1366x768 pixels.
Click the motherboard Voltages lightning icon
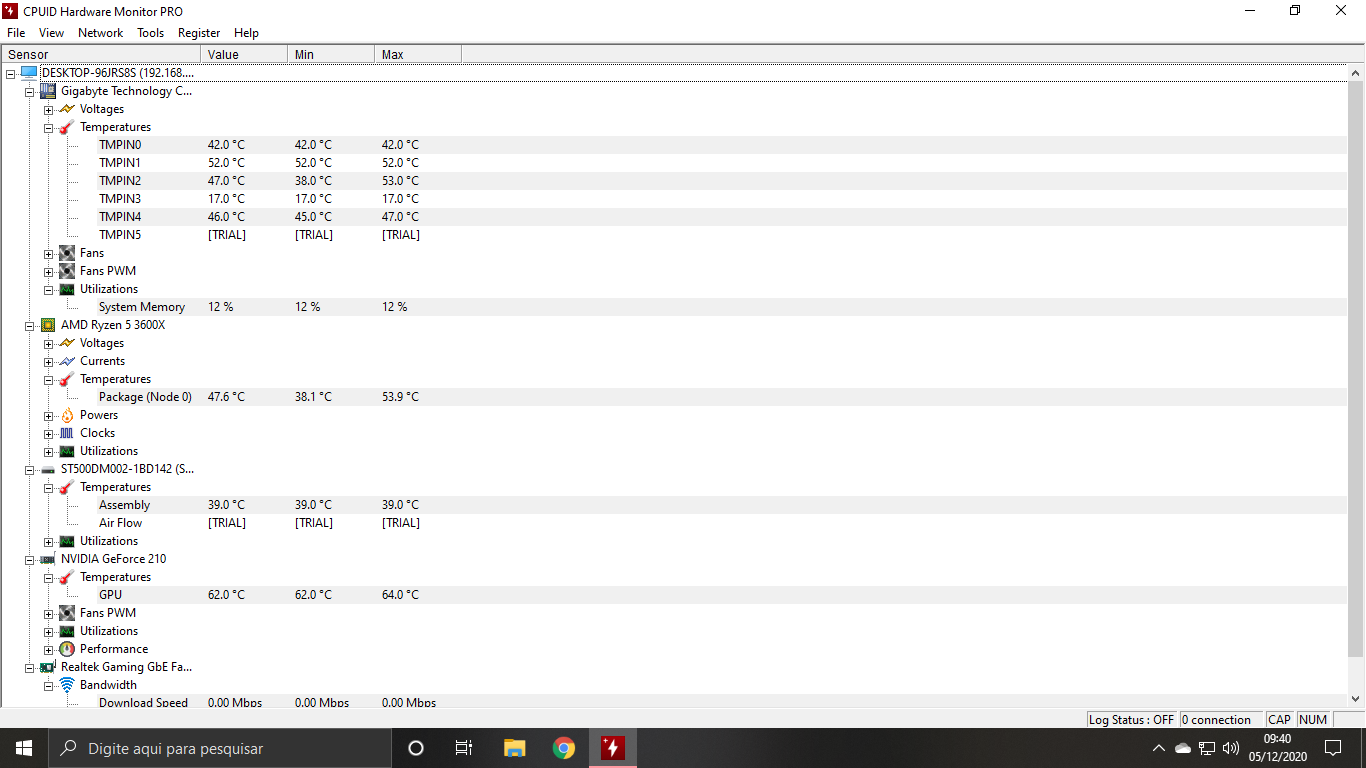(67, 109)
